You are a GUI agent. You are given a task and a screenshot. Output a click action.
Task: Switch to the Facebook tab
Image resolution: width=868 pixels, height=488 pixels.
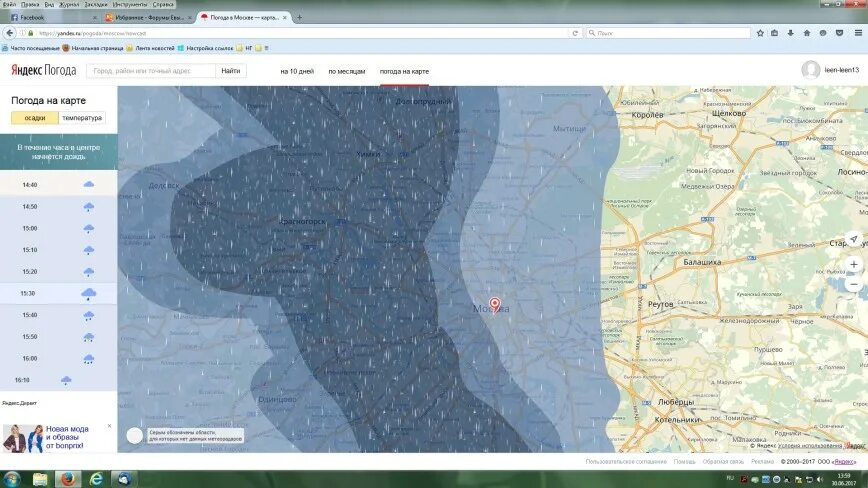[53, 18]
